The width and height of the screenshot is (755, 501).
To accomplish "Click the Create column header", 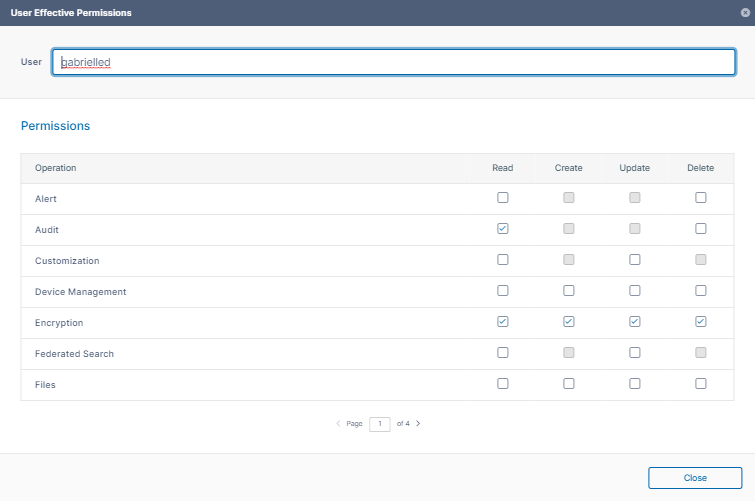I will point(569,168).
